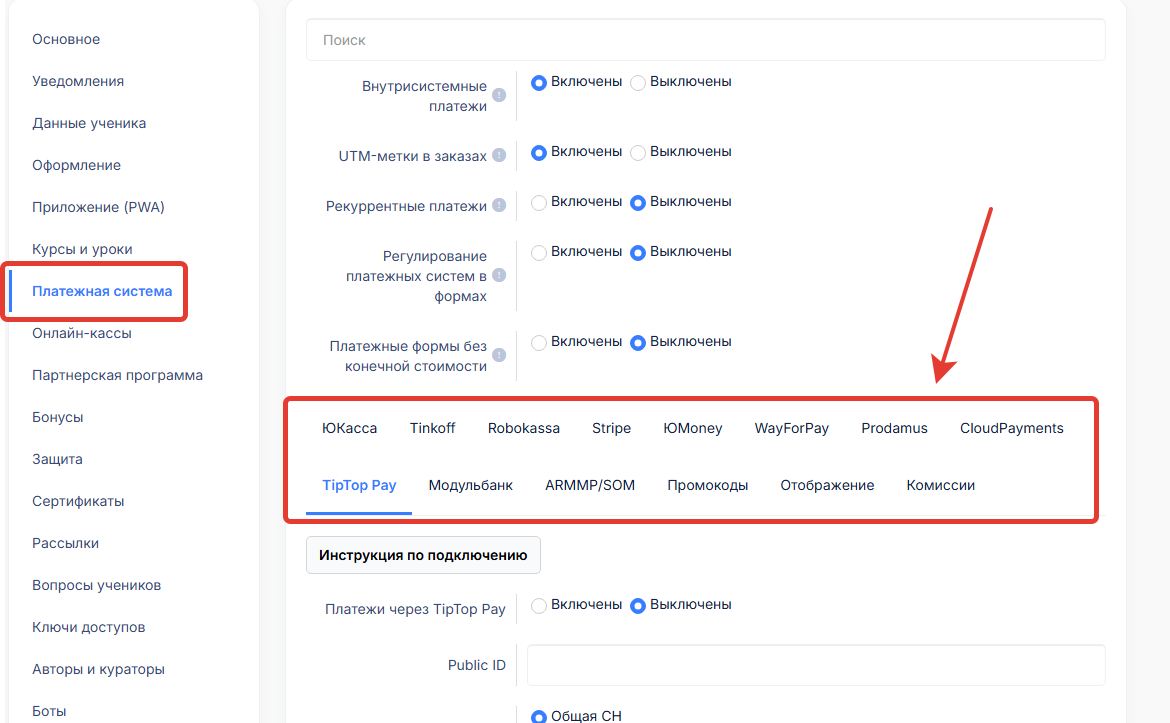The height and width of the screenshot is (723, 1170).
Task: Click info icon next to Внутрисистемные платежи
Action: point(499,96)
